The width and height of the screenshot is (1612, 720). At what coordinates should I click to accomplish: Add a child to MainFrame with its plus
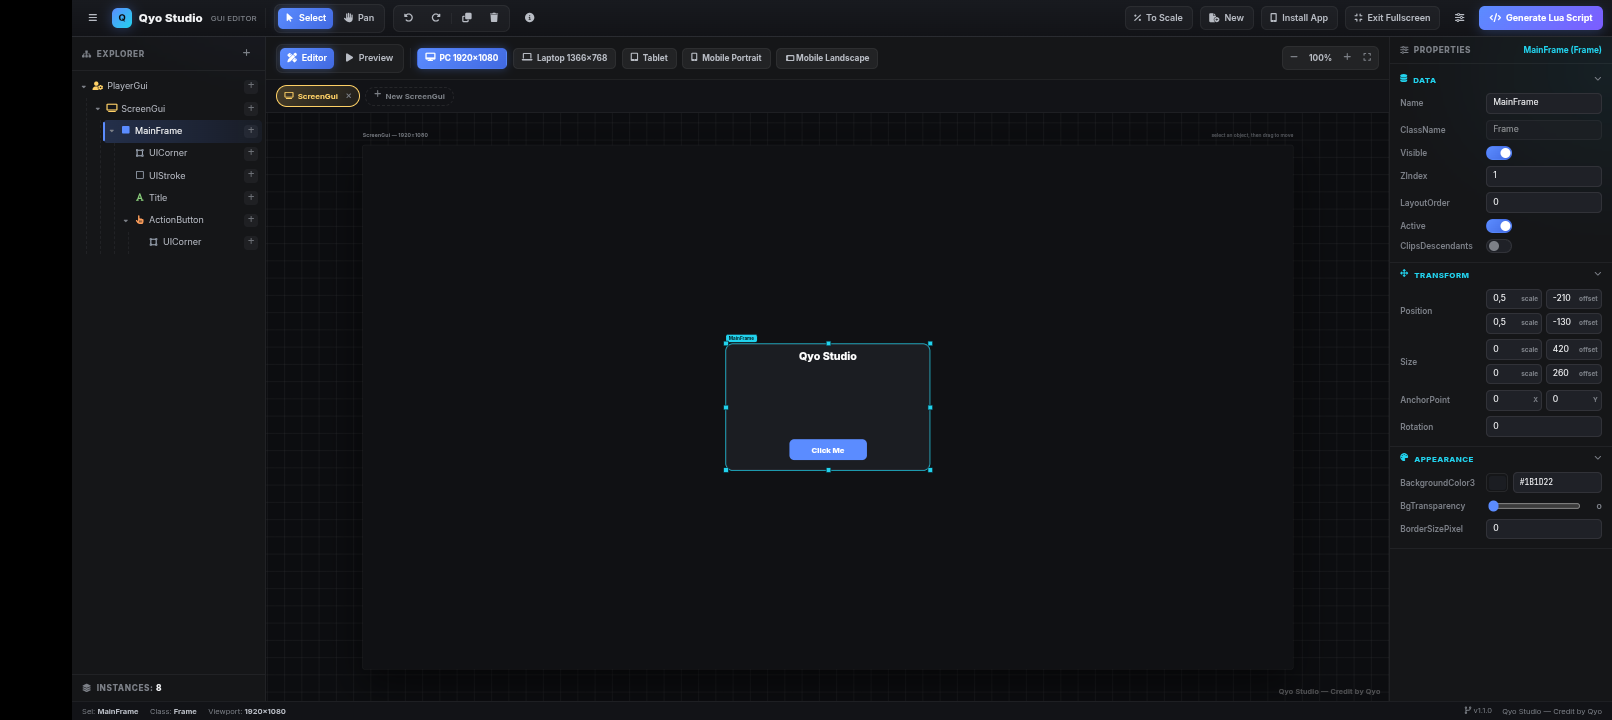pos(251,130)
